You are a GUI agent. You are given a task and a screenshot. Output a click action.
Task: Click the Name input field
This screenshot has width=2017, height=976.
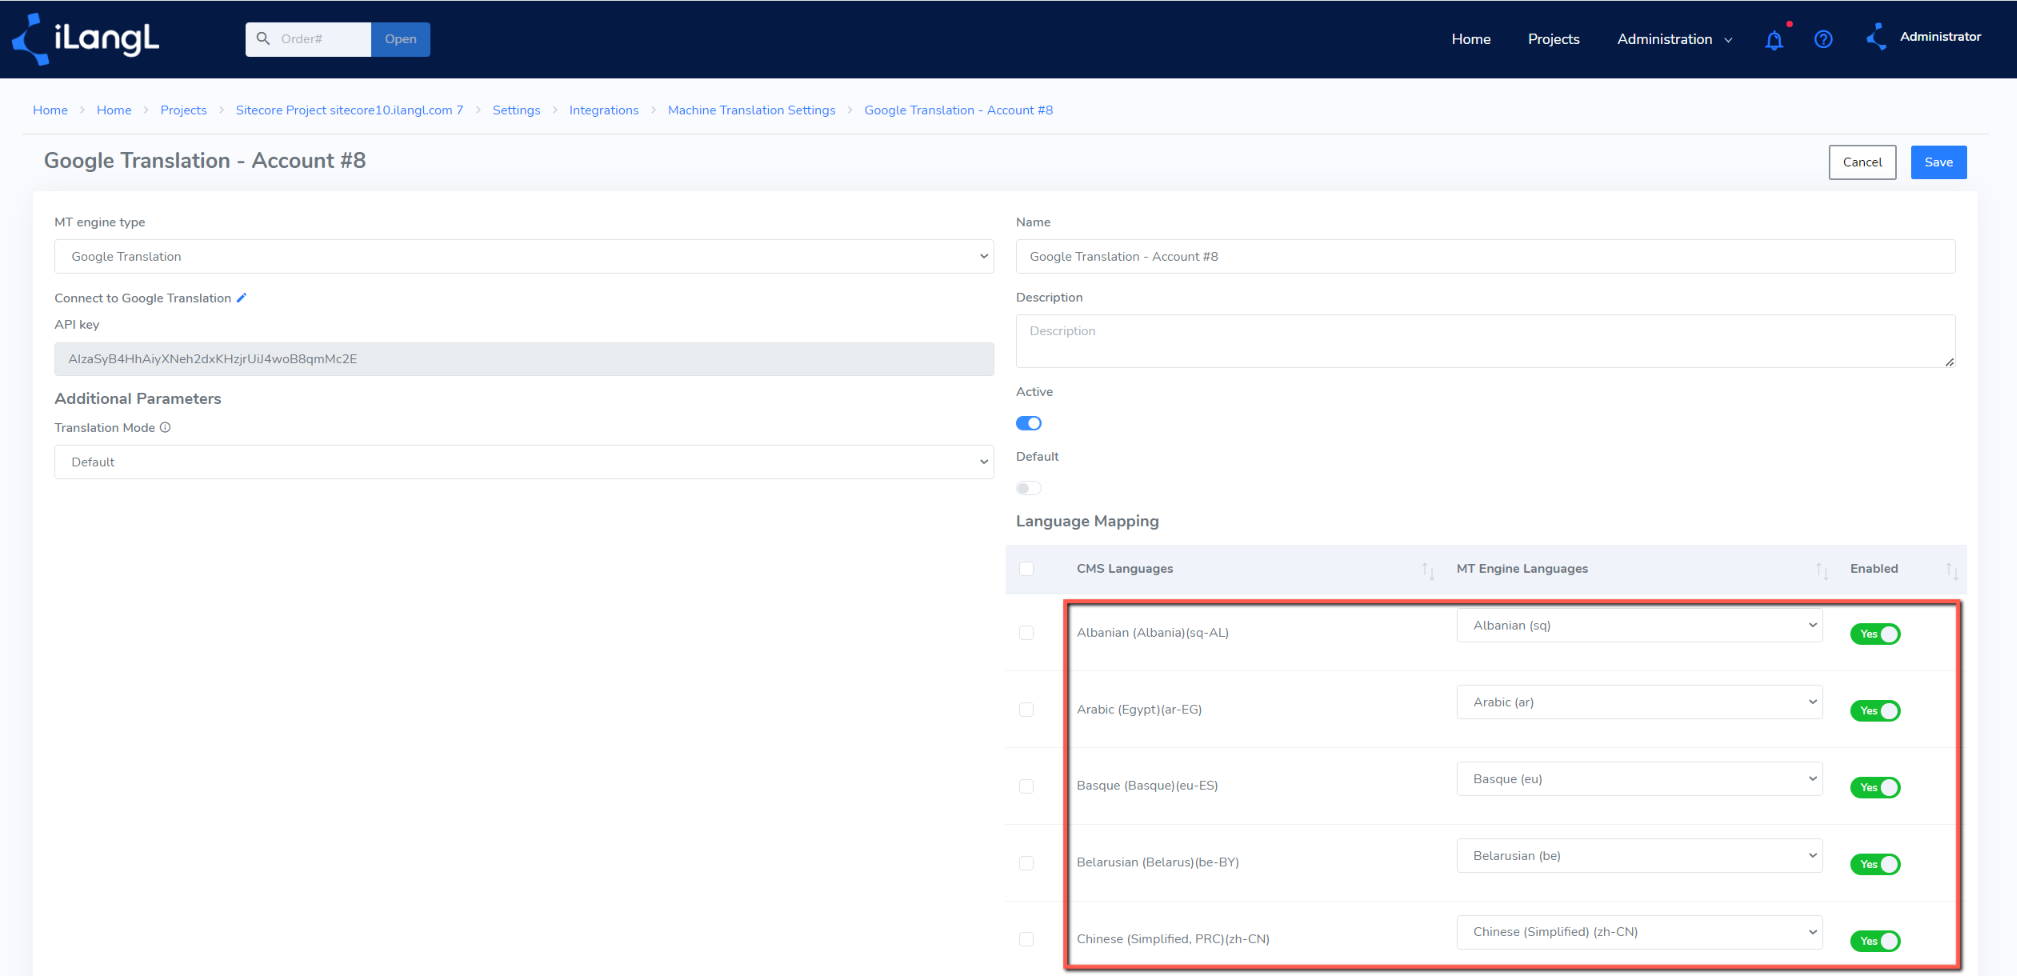1485,256
